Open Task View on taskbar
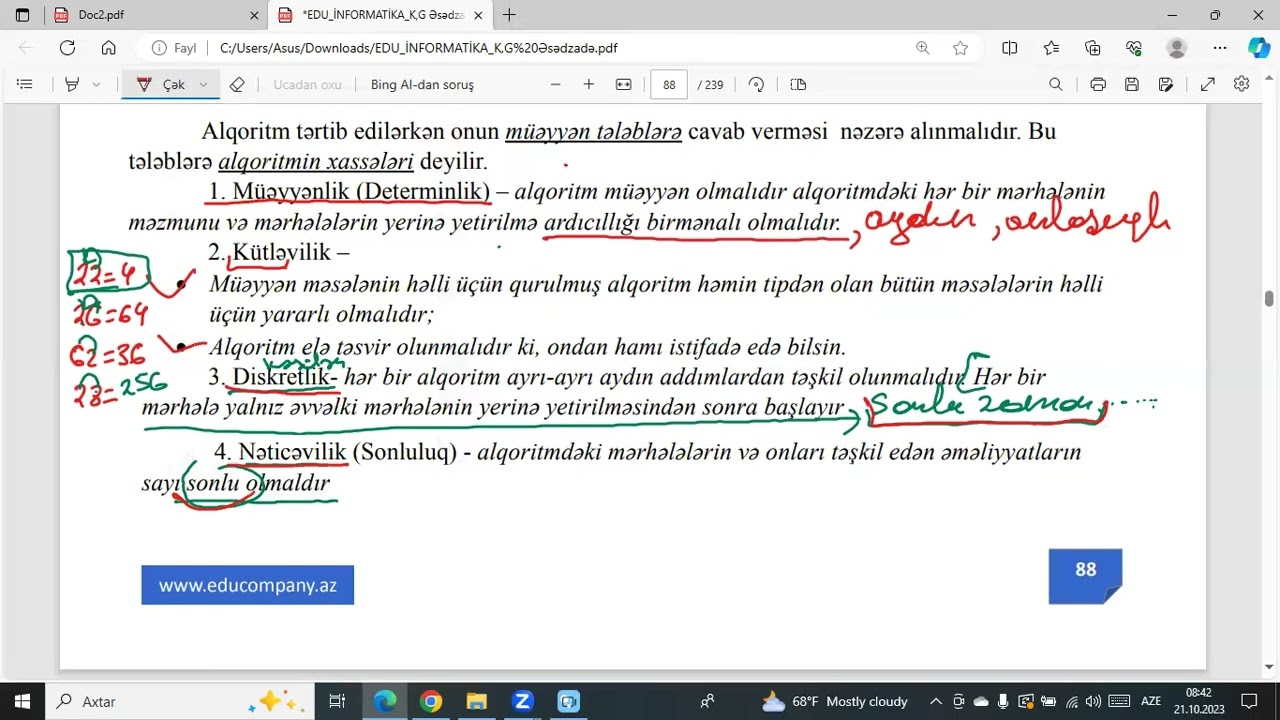The height and width of the screenshot is (720, 1280). pos(337,702)
